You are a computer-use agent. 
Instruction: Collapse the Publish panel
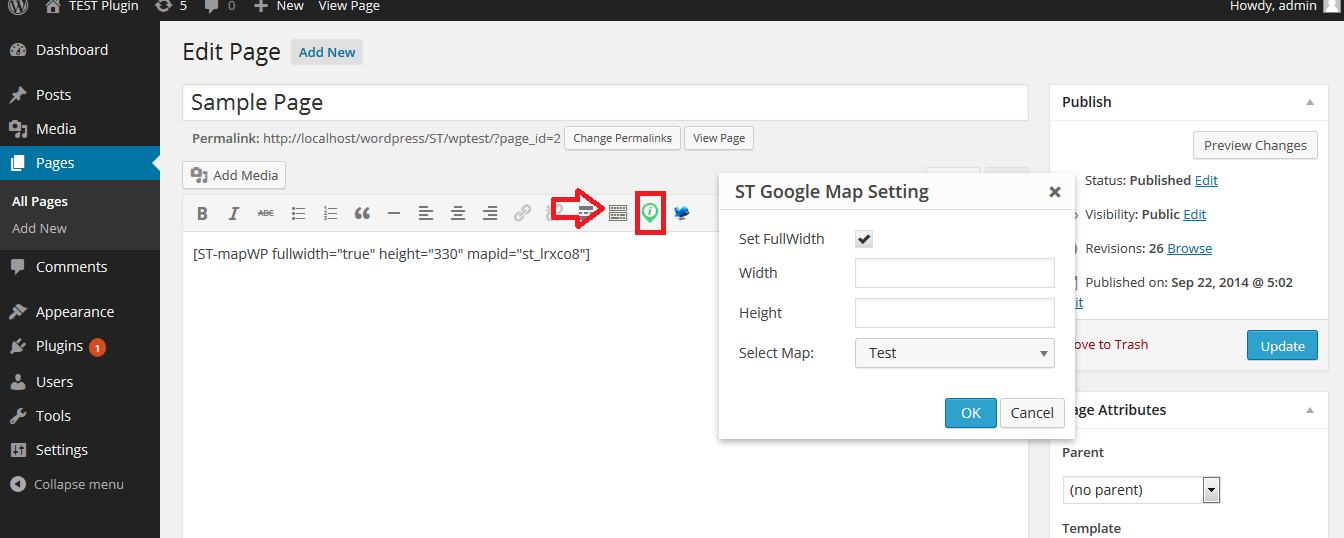click(x=1310, y=102)
